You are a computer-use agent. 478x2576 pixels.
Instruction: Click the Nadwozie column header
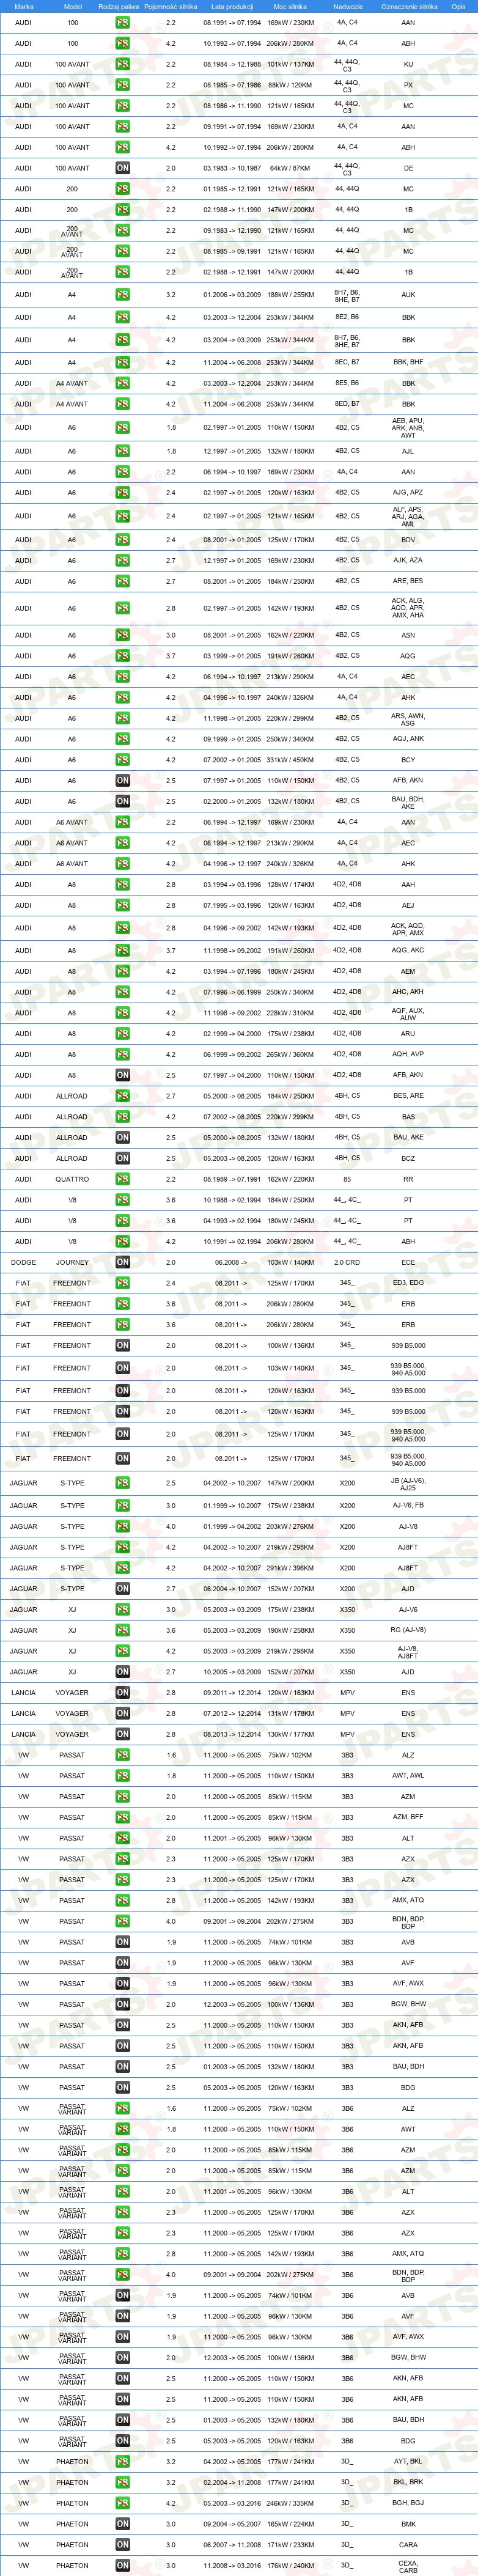click(x=347, y=6)
